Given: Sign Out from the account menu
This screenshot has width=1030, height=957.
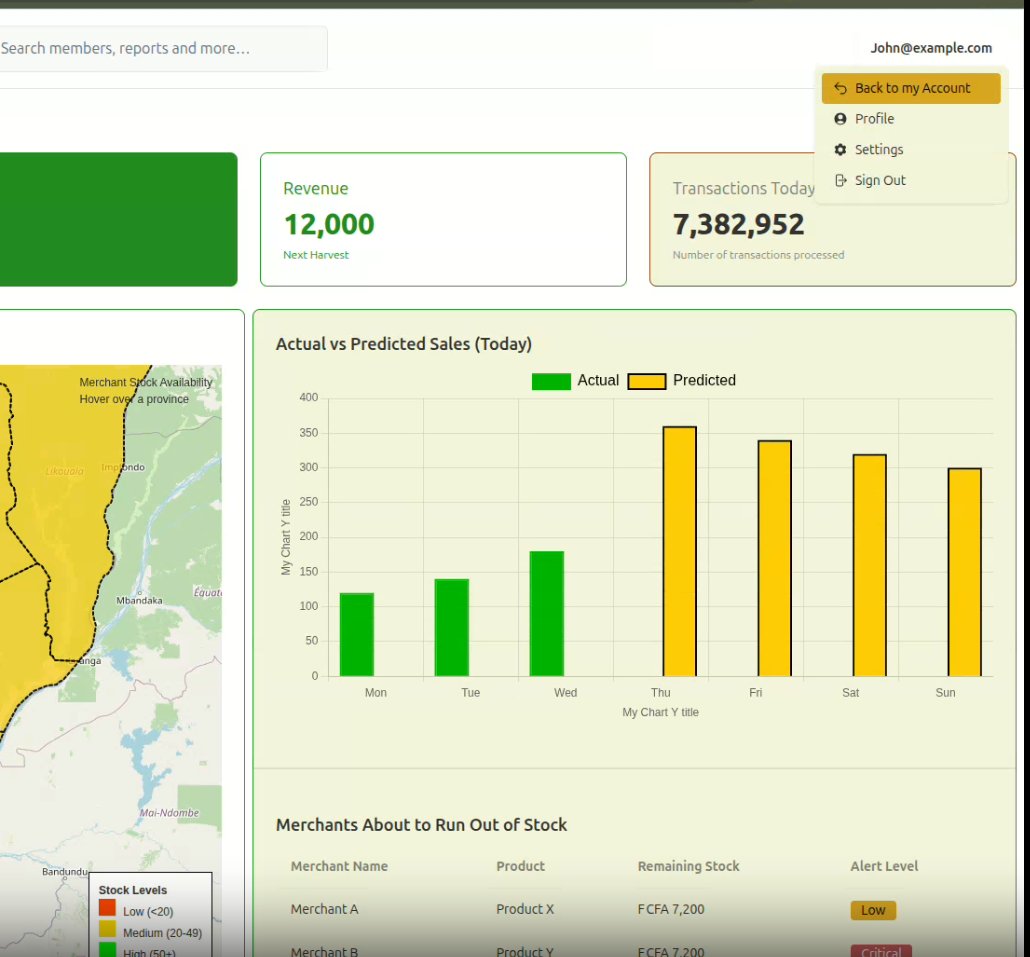Looking at the screenshot, I should (910, 180).
